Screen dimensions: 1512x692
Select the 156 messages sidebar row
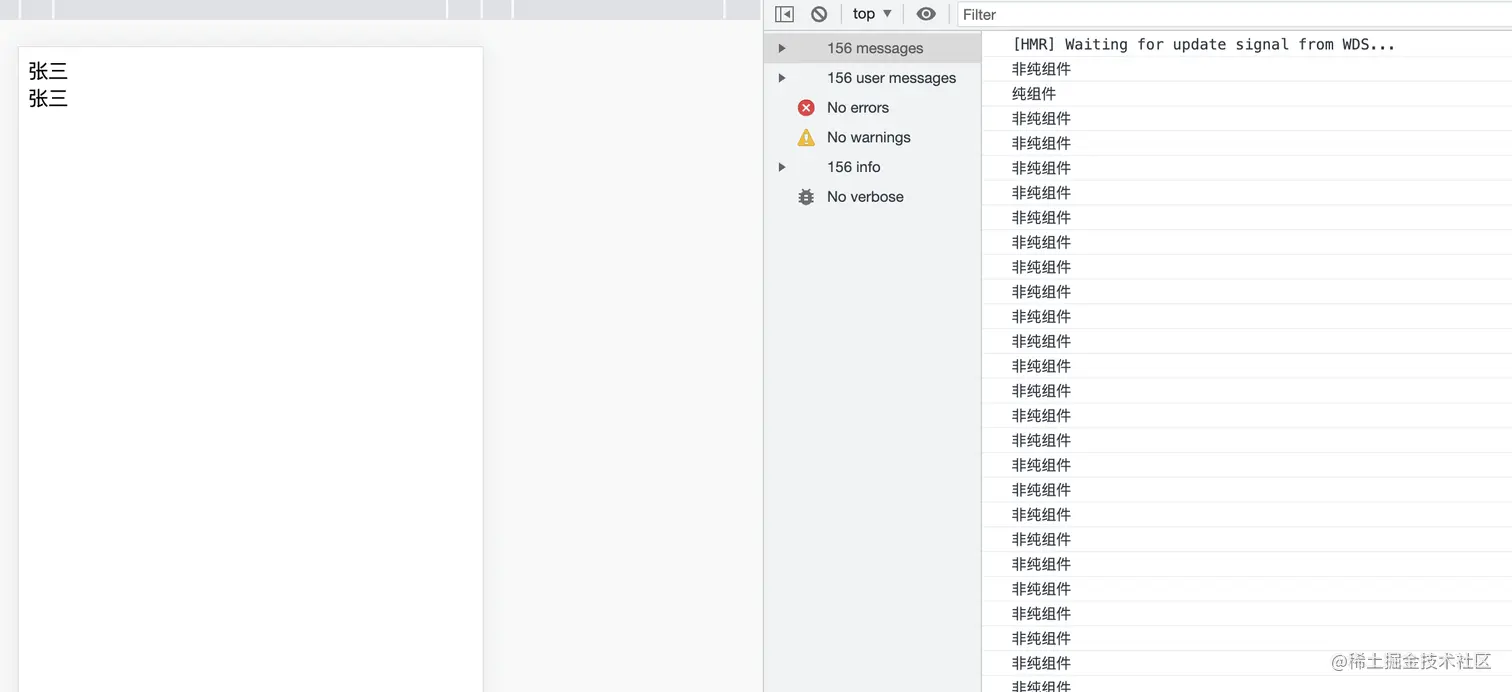tap(873, 48)
